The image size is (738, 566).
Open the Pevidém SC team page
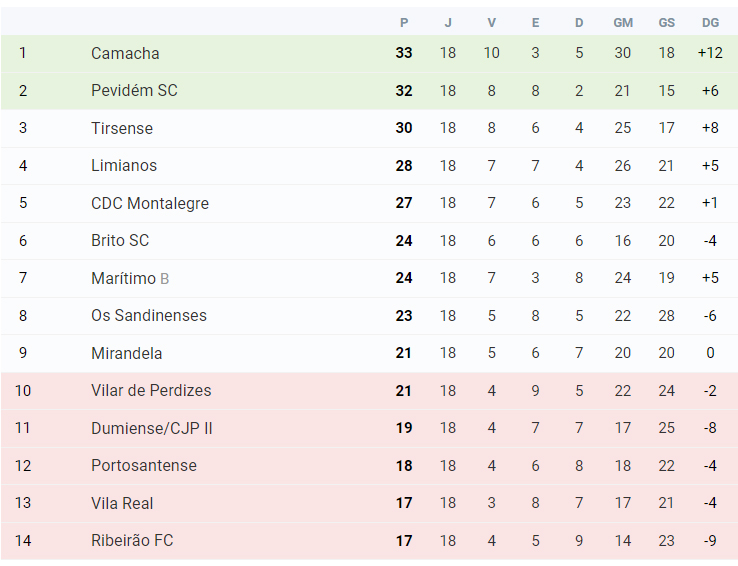(x=134, y=90)
